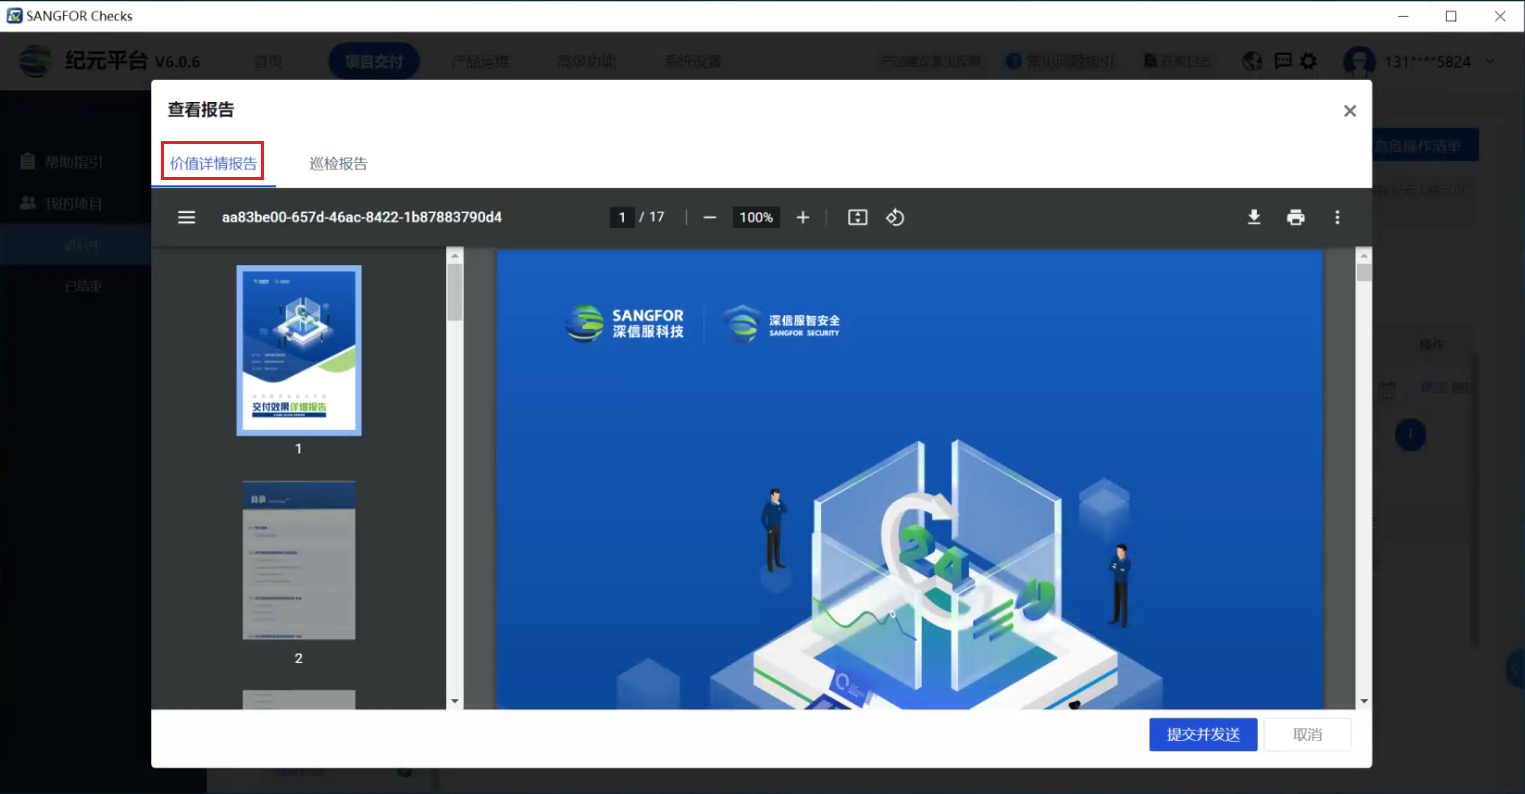The image size is (1525, 794).
Task: Download the PDF report
Action: tap(1254, 217)
